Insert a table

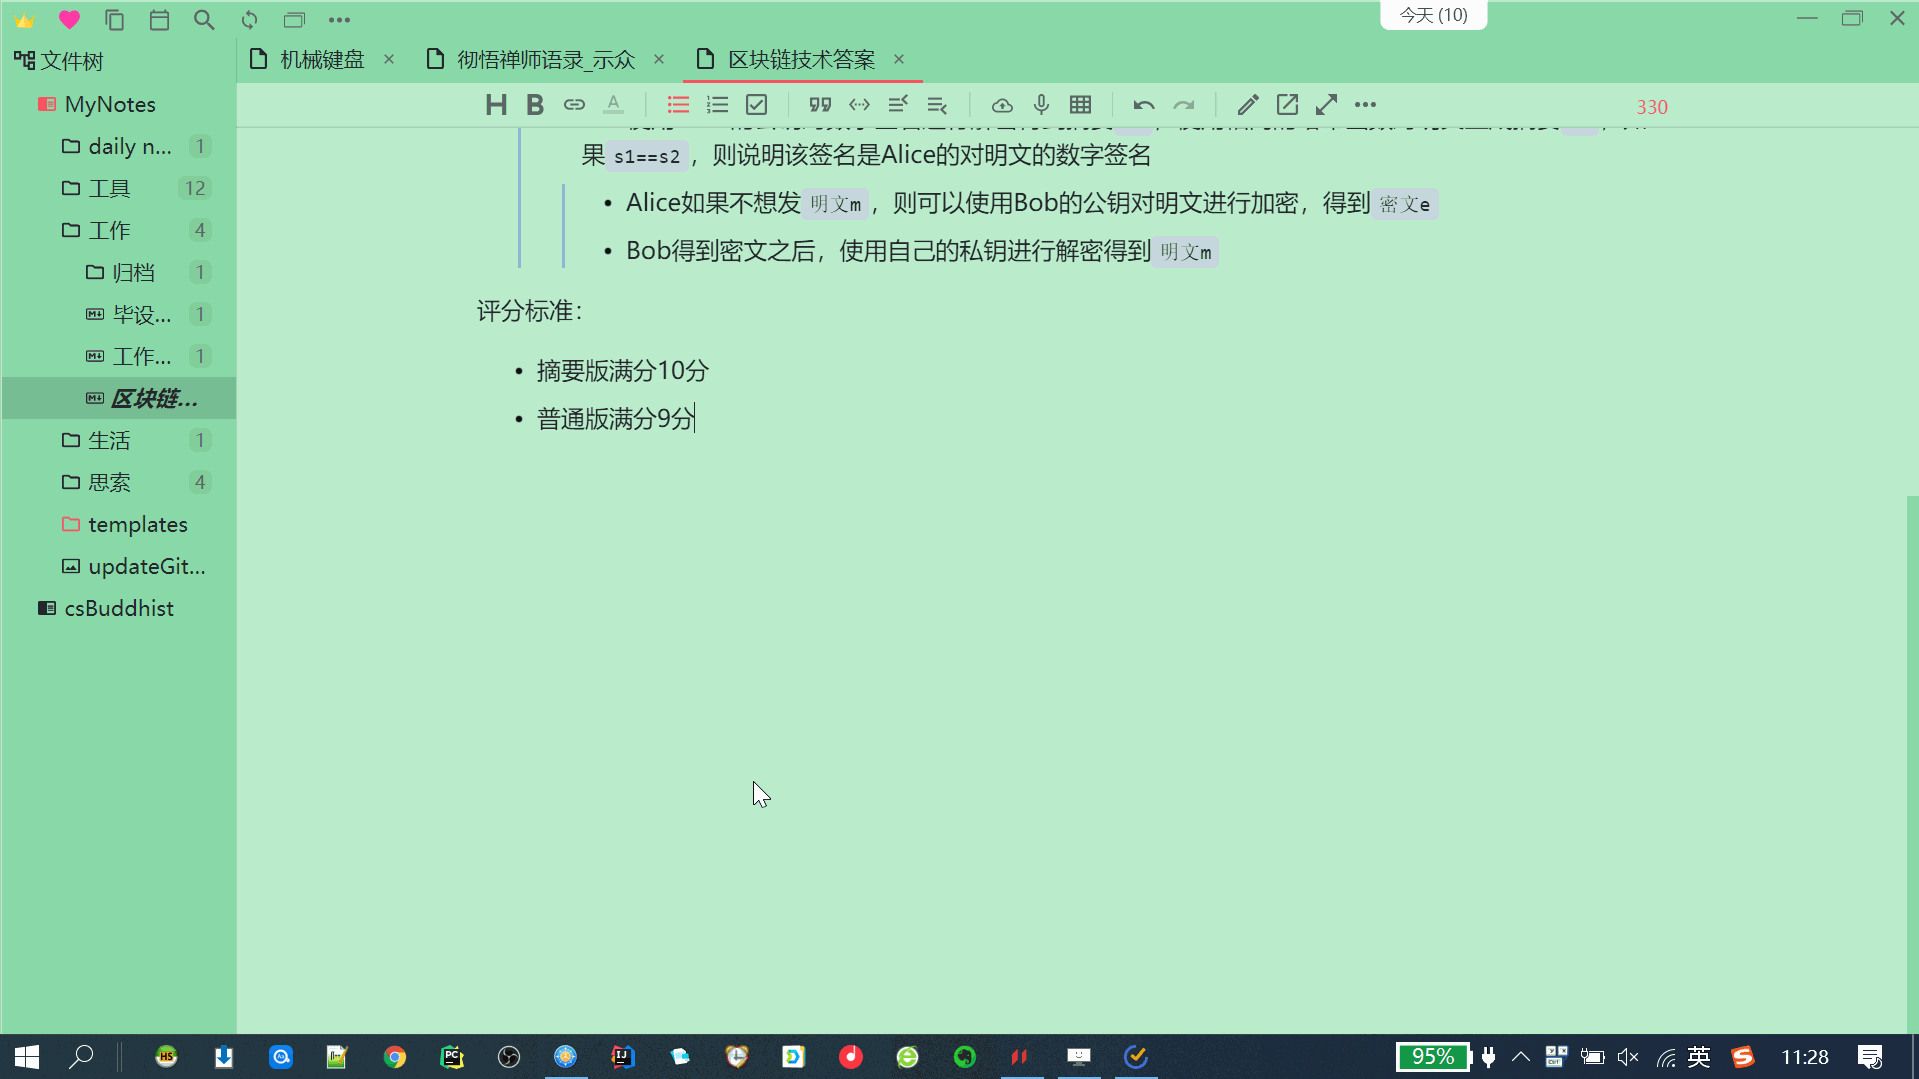click(1080, 104)
